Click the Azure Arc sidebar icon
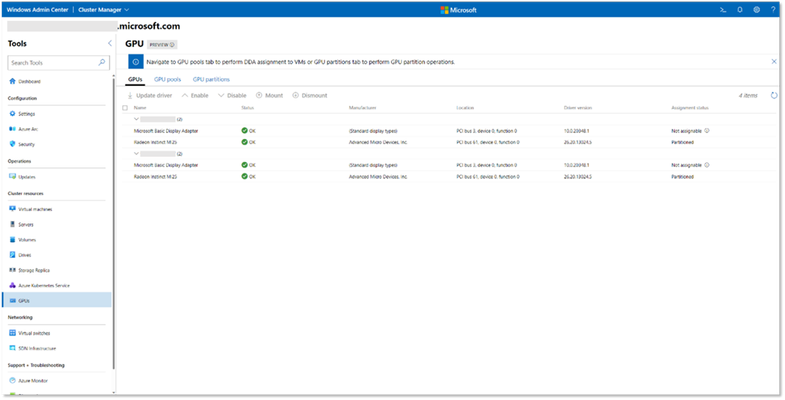Image resolution: width=785 pixels, height=400 pixels. click(13, 129)
